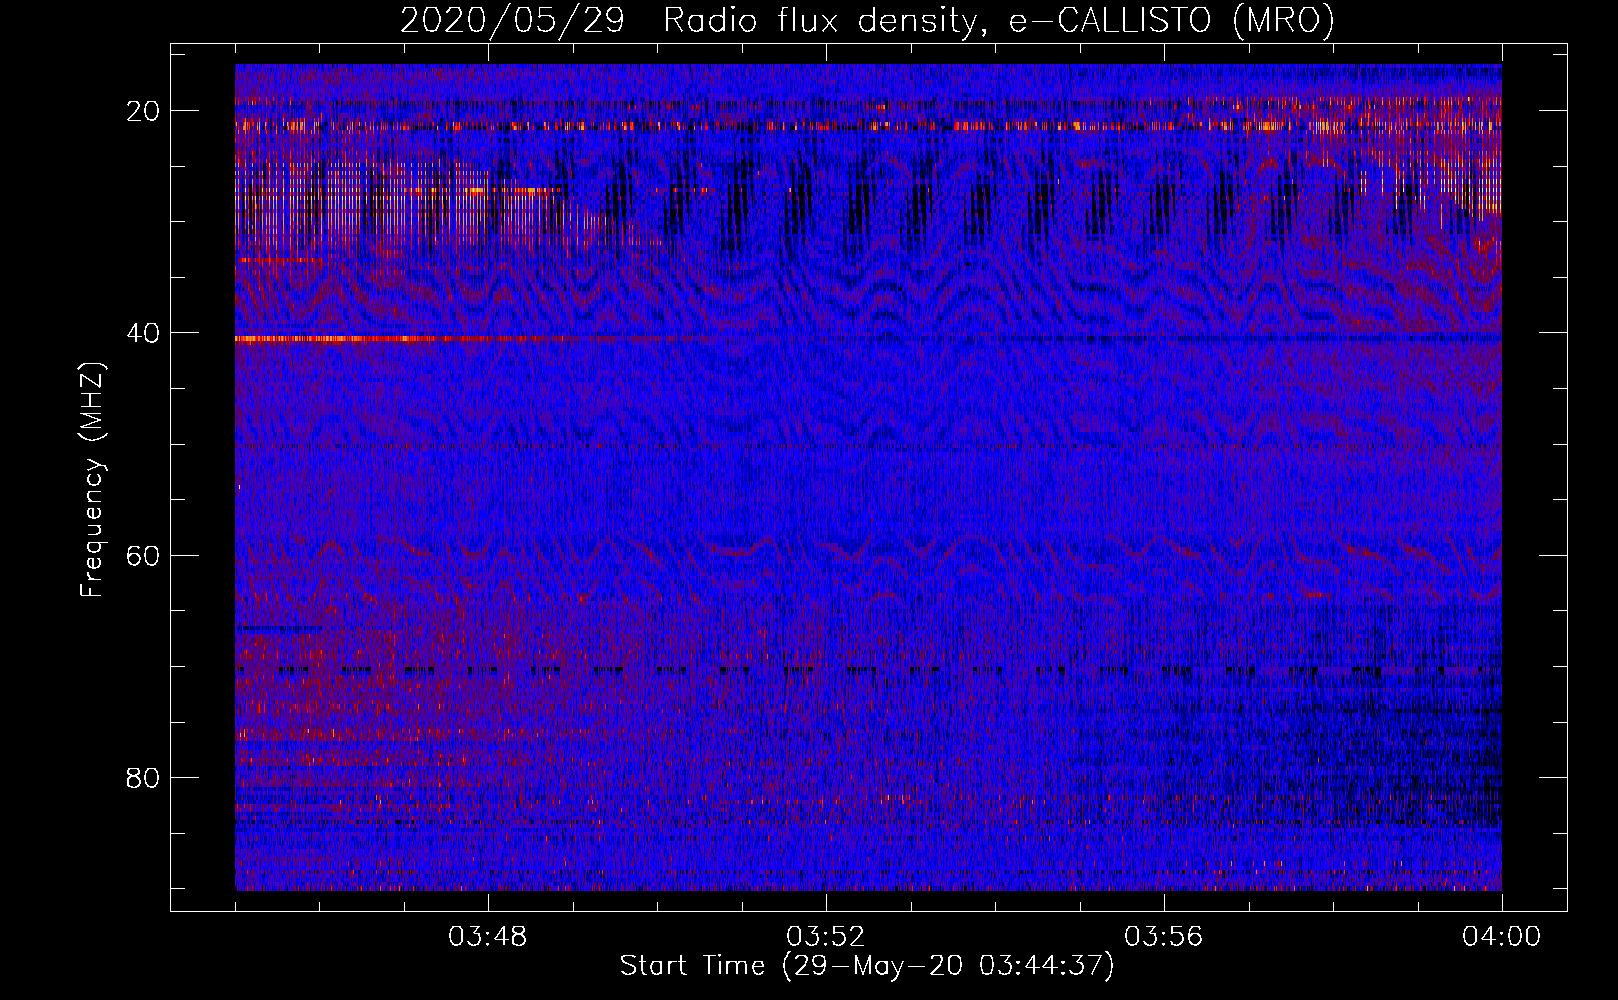Click the 60 frequency tick label

143,555
